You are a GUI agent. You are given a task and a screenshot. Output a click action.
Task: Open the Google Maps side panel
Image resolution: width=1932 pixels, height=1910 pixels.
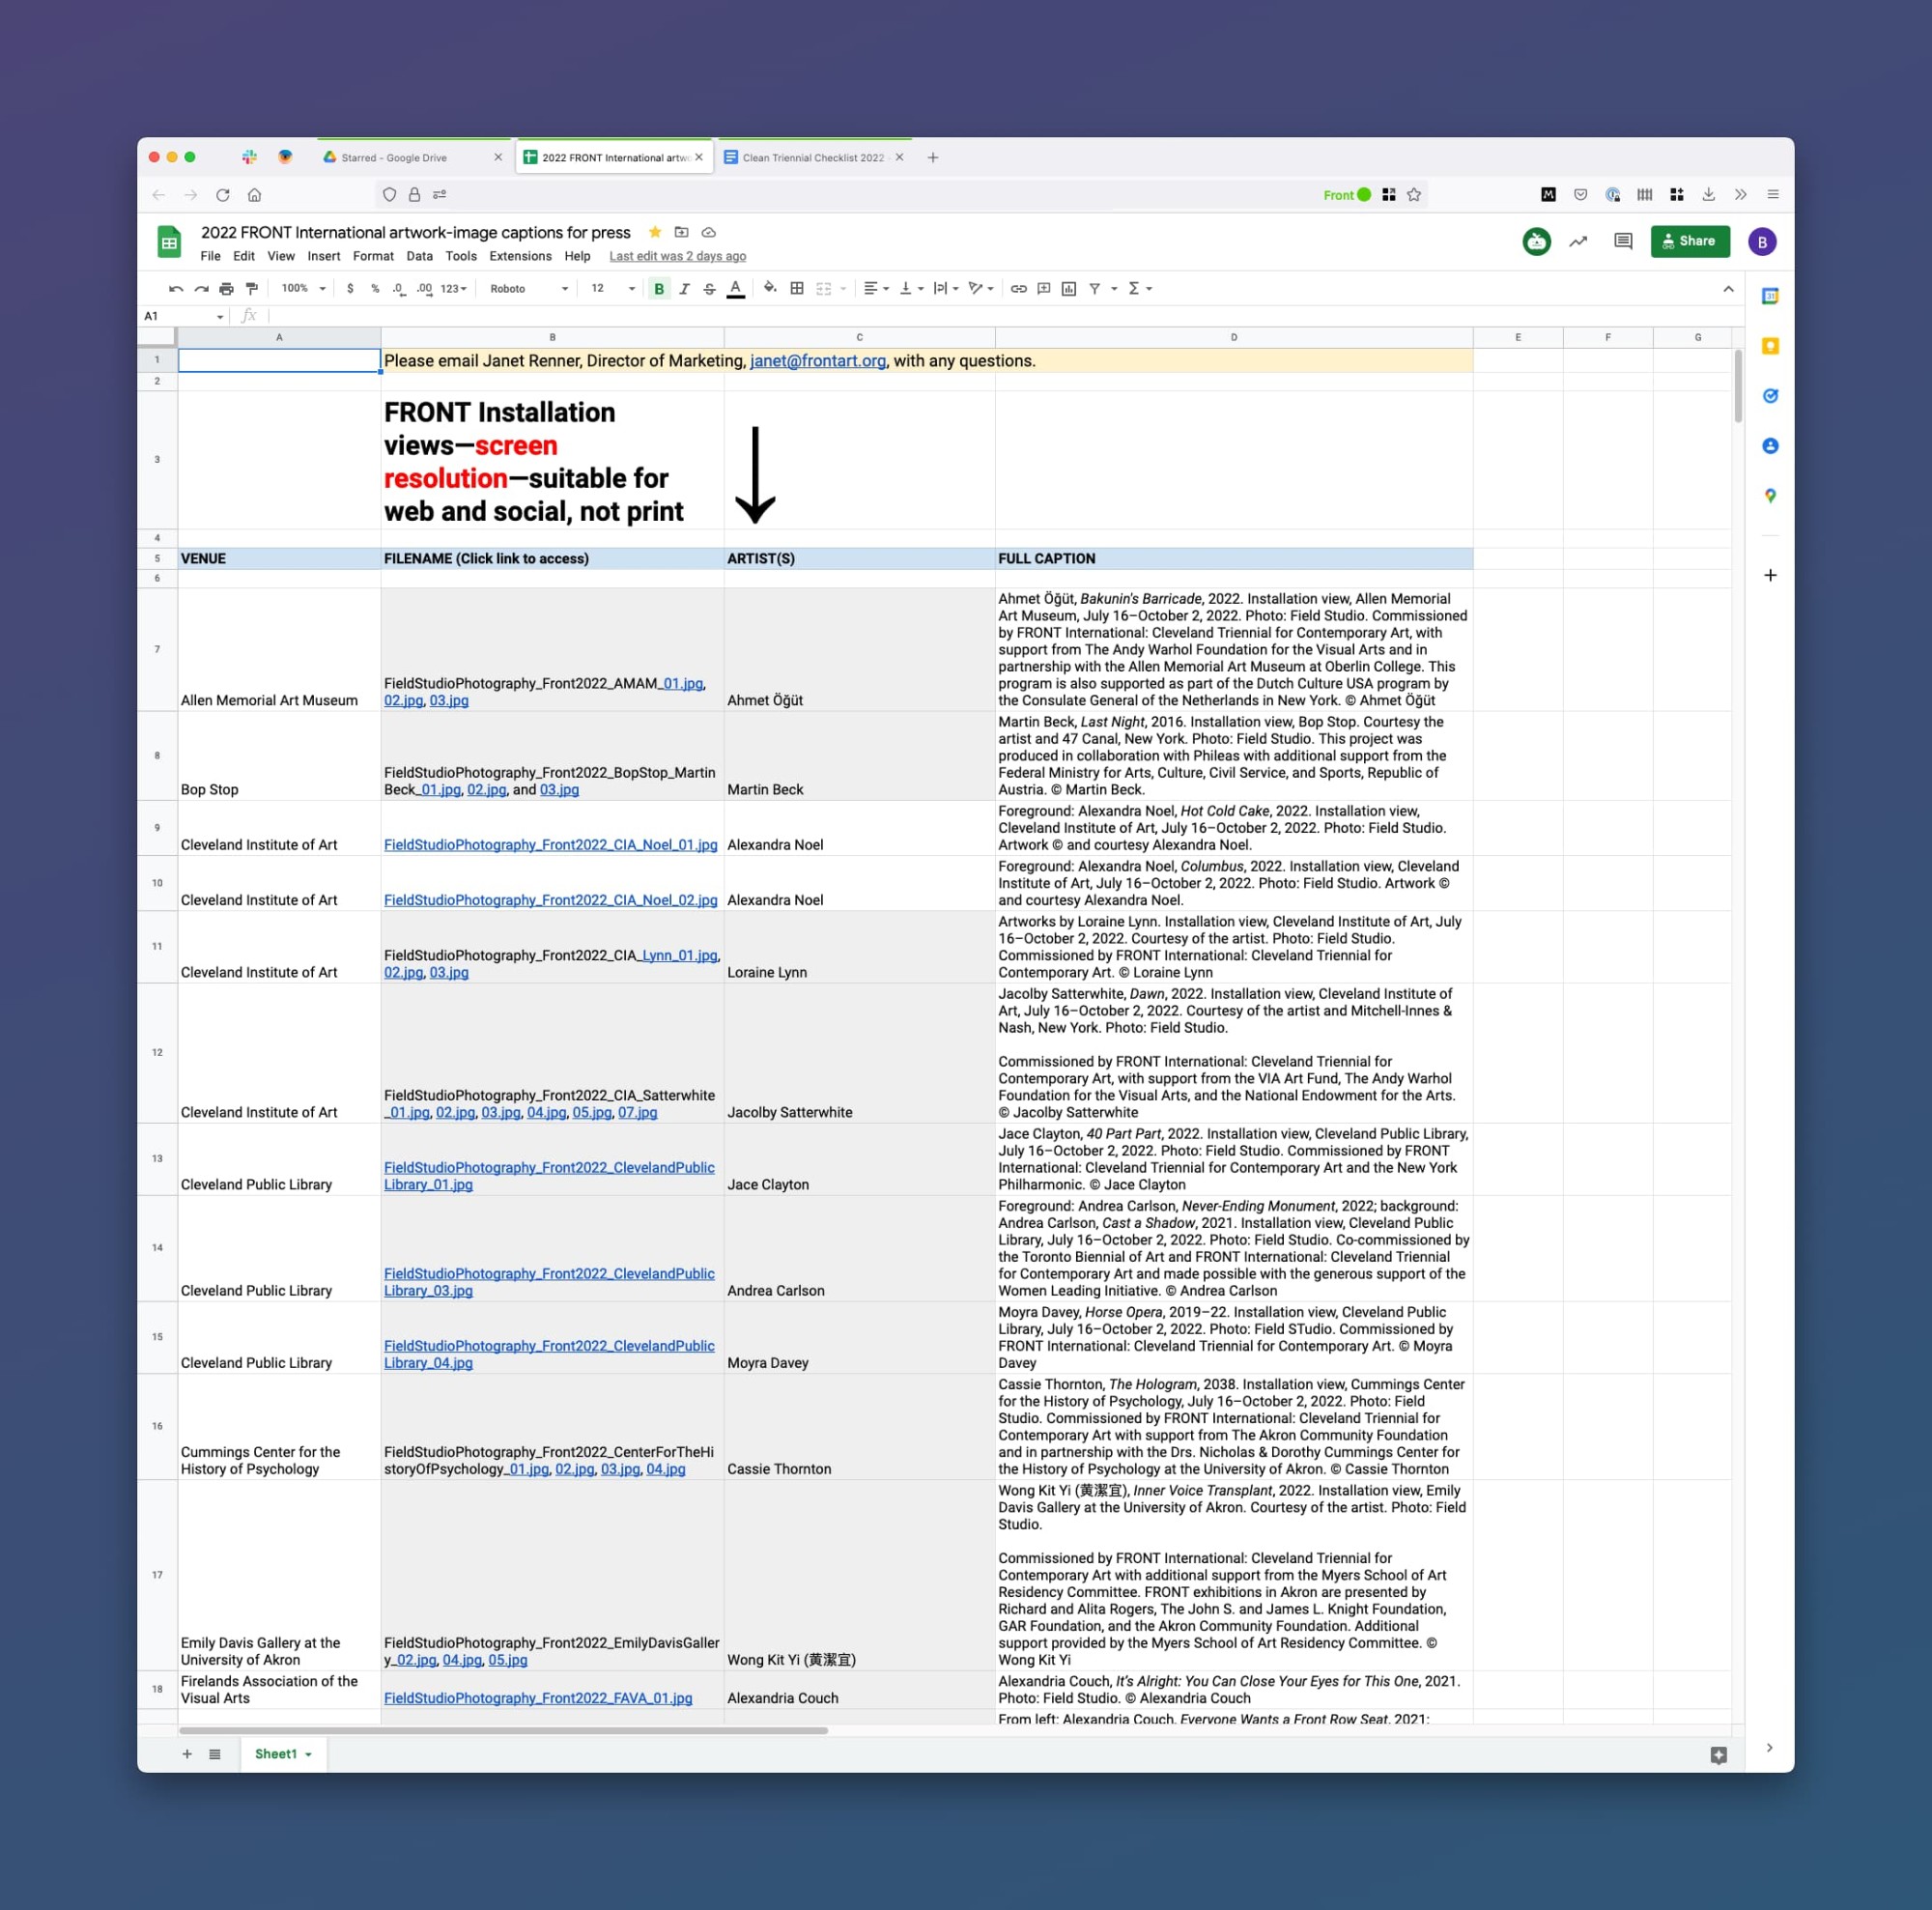pos(1770,496)
